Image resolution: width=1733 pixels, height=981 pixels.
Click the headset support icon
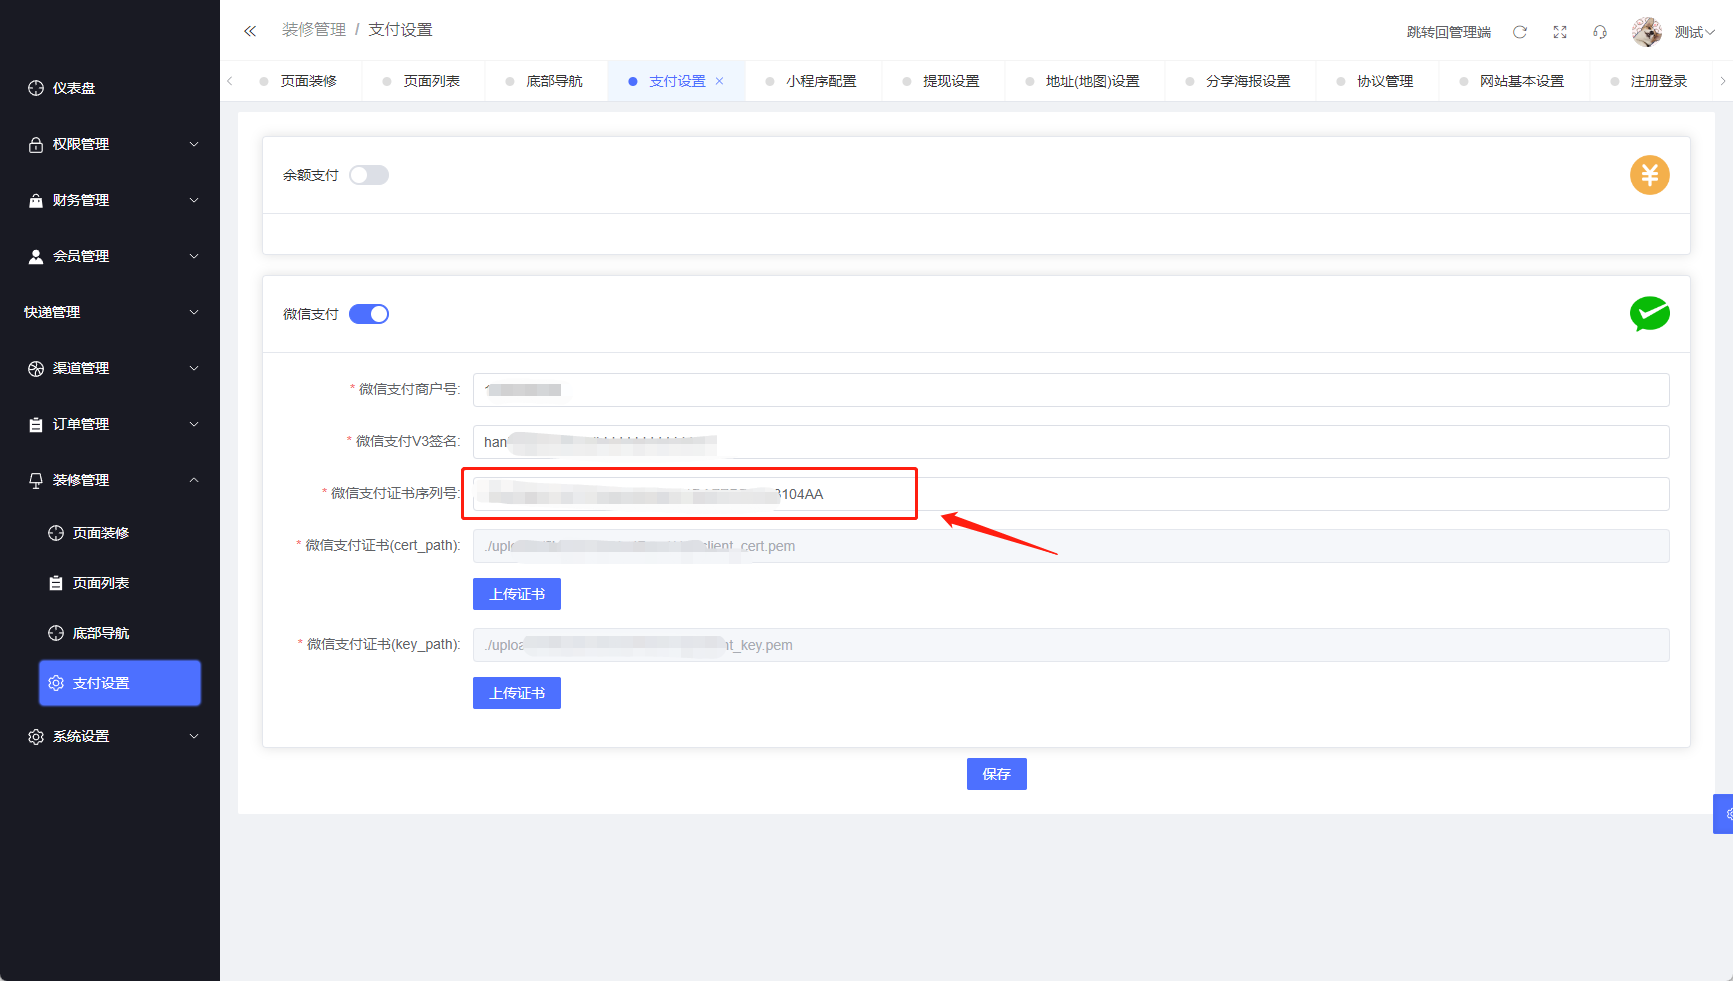point(1600,32)
